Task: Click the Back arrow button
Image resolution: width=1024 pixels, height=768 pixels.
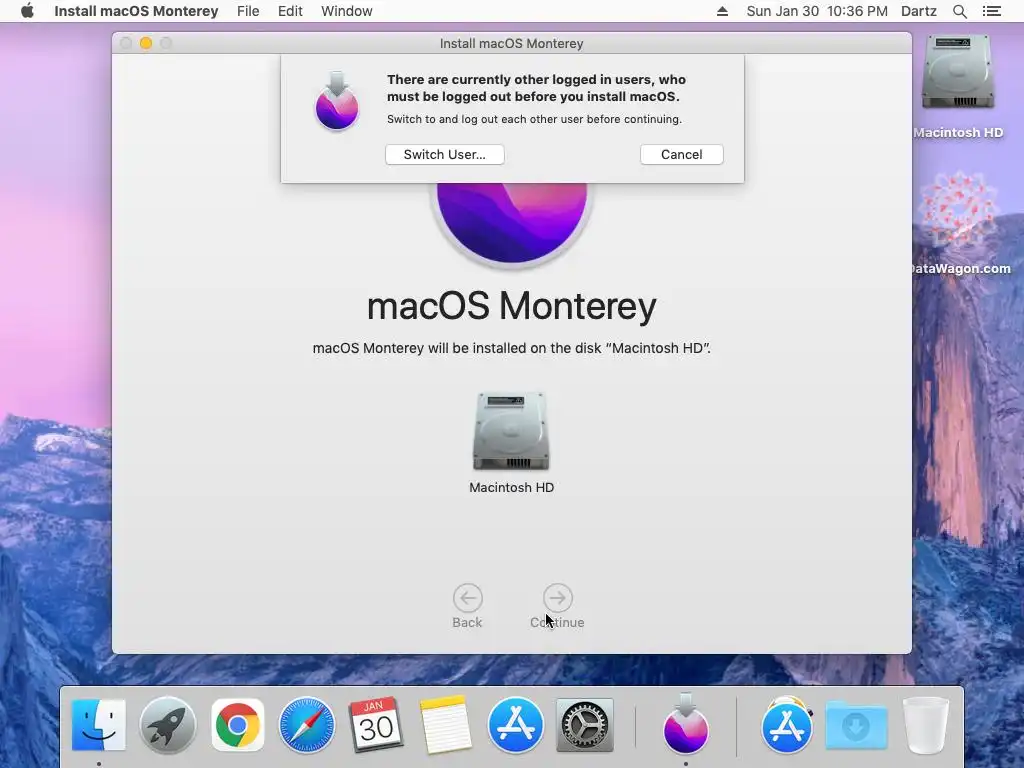Action: (x=468, y=598)
